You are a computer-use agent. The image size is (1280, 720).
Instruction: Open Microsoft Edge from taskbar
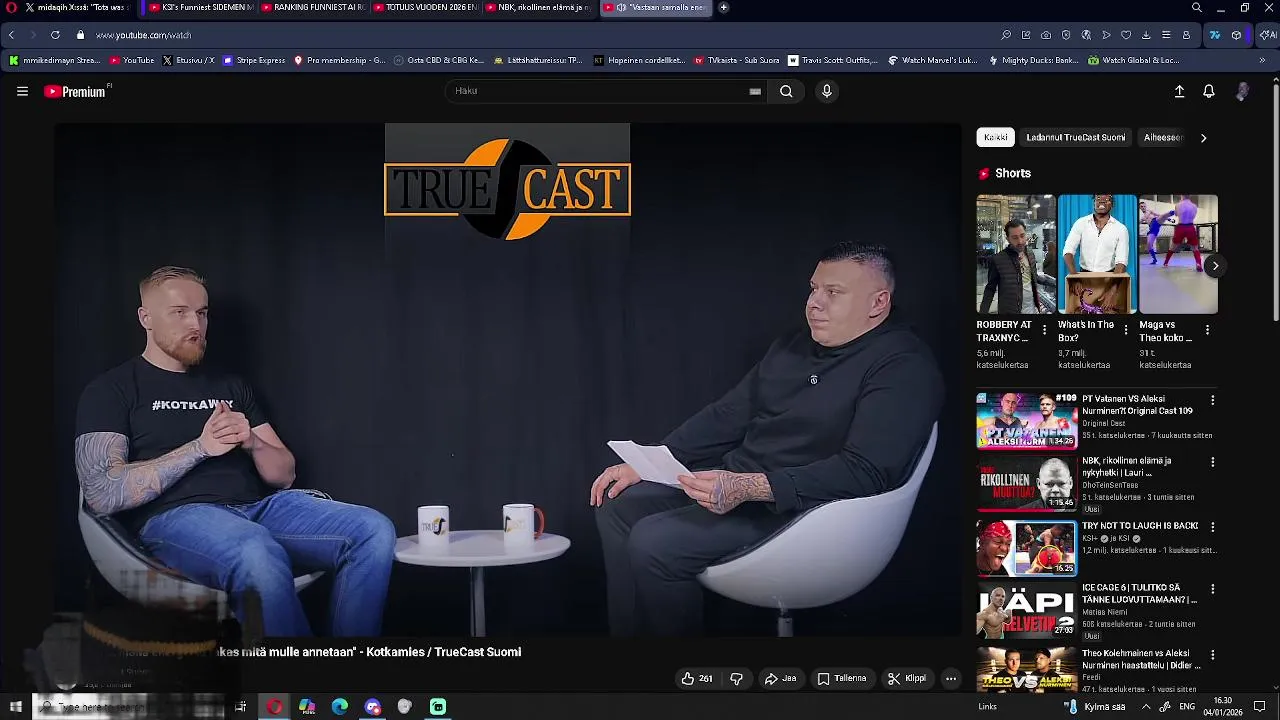(x=340, y=707)
